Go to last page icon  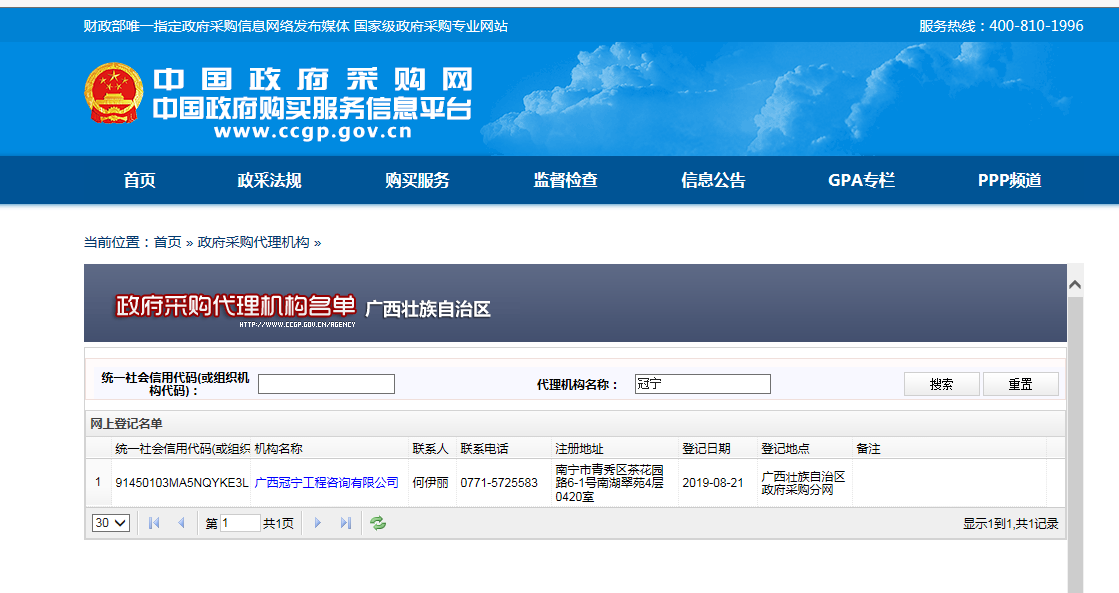tap(345, 523)
